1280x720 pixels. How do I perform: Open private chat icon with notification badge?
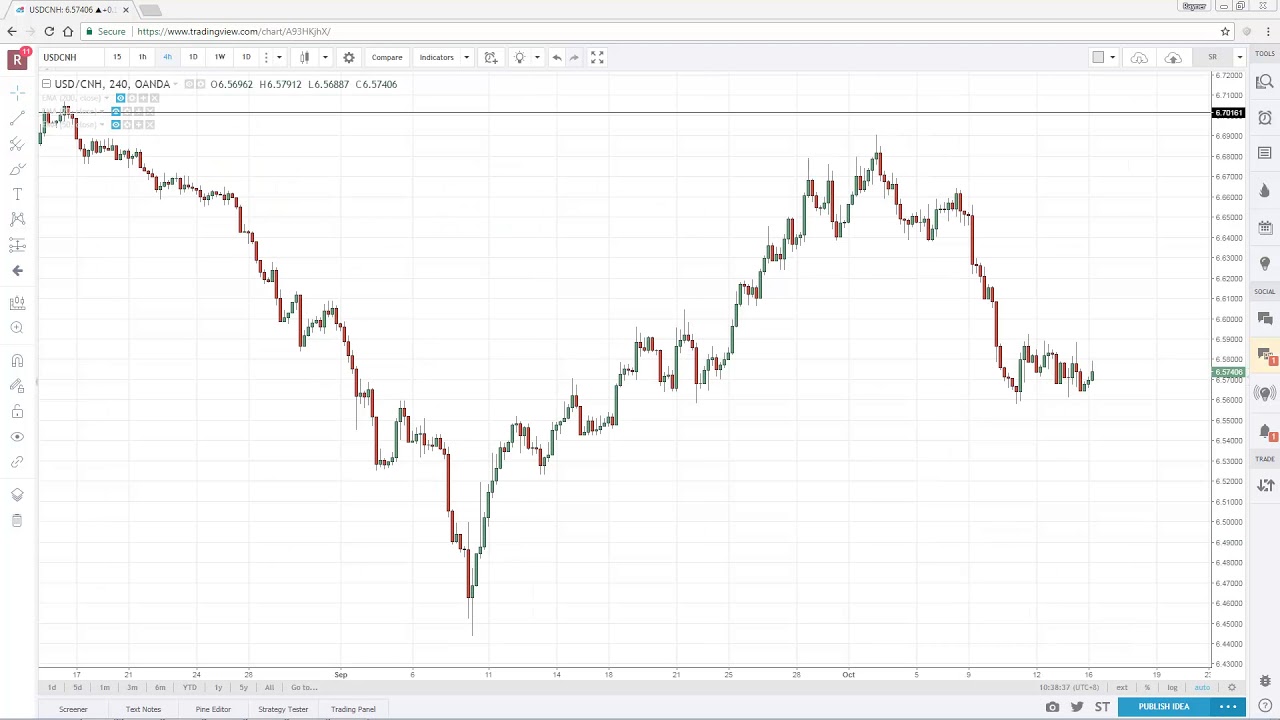[x=1265, y=357]
